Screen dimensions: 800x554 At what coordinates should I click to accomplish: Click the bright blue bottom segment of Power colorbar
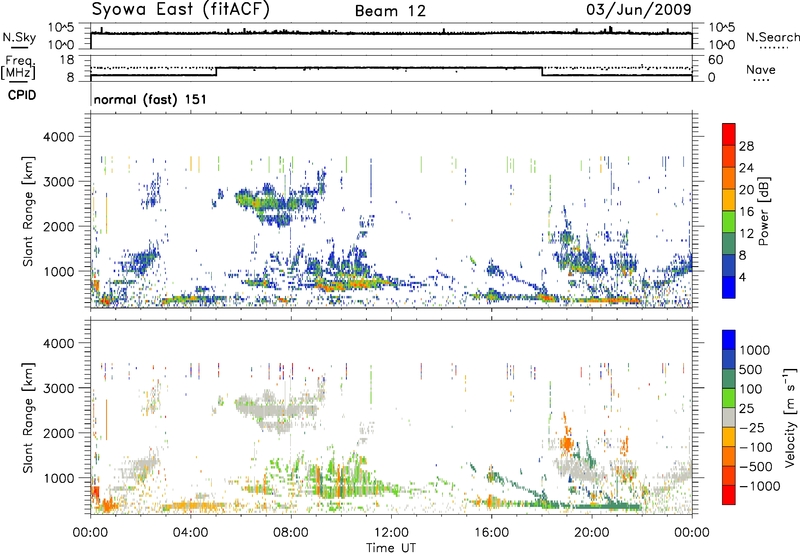(x=729, y=287)
